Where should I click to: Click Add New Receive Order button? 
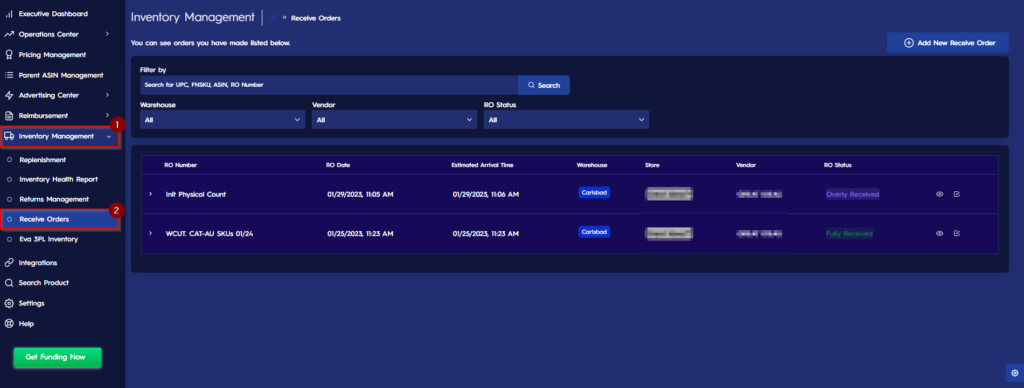point(948,43)
